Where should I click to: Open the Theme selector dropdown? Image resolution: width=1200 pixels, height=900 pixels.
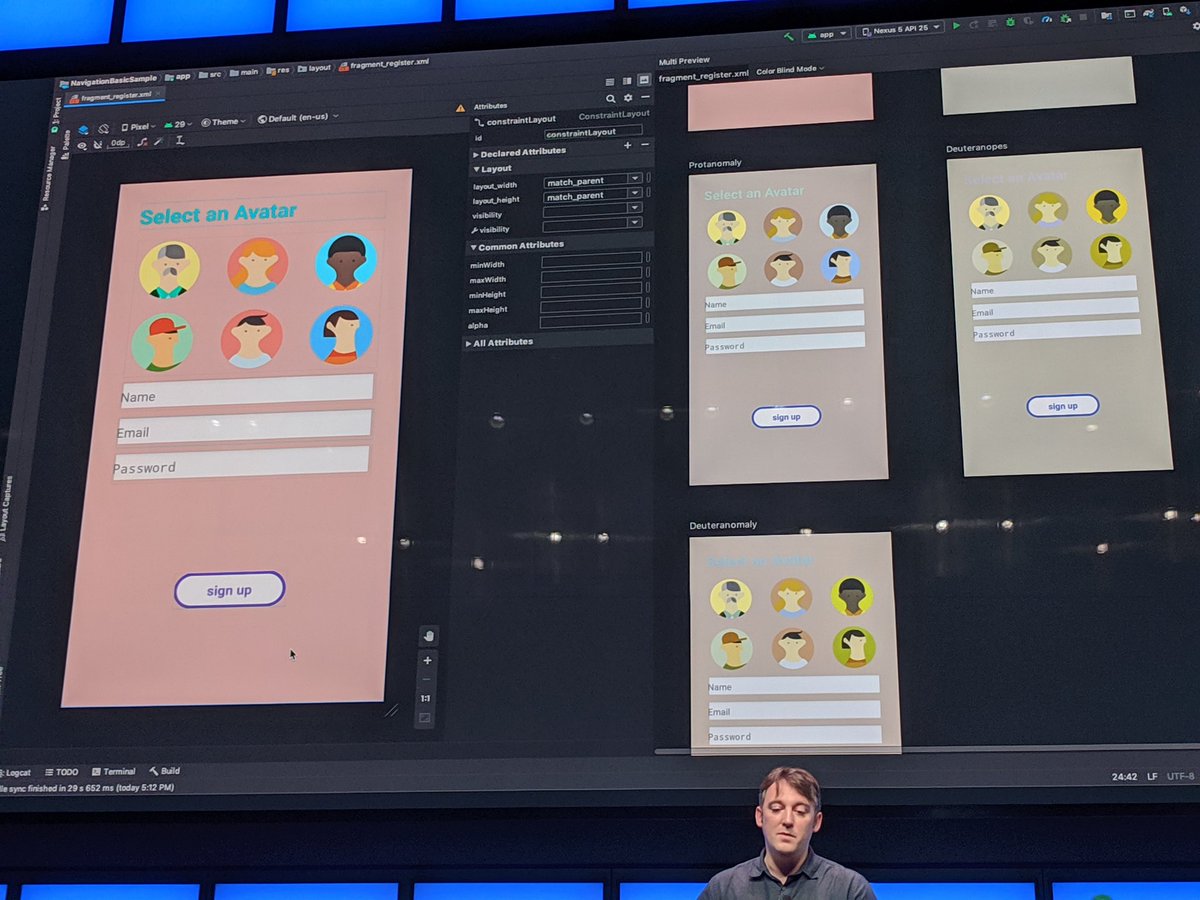click(x=222, y=121)
